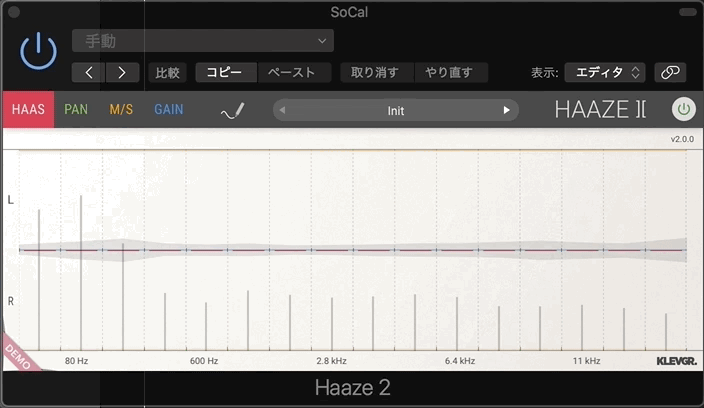The height and width of the screenshot is (408, 704).
Task: Click the v2.0.0 version label
Action: [682, 139]
